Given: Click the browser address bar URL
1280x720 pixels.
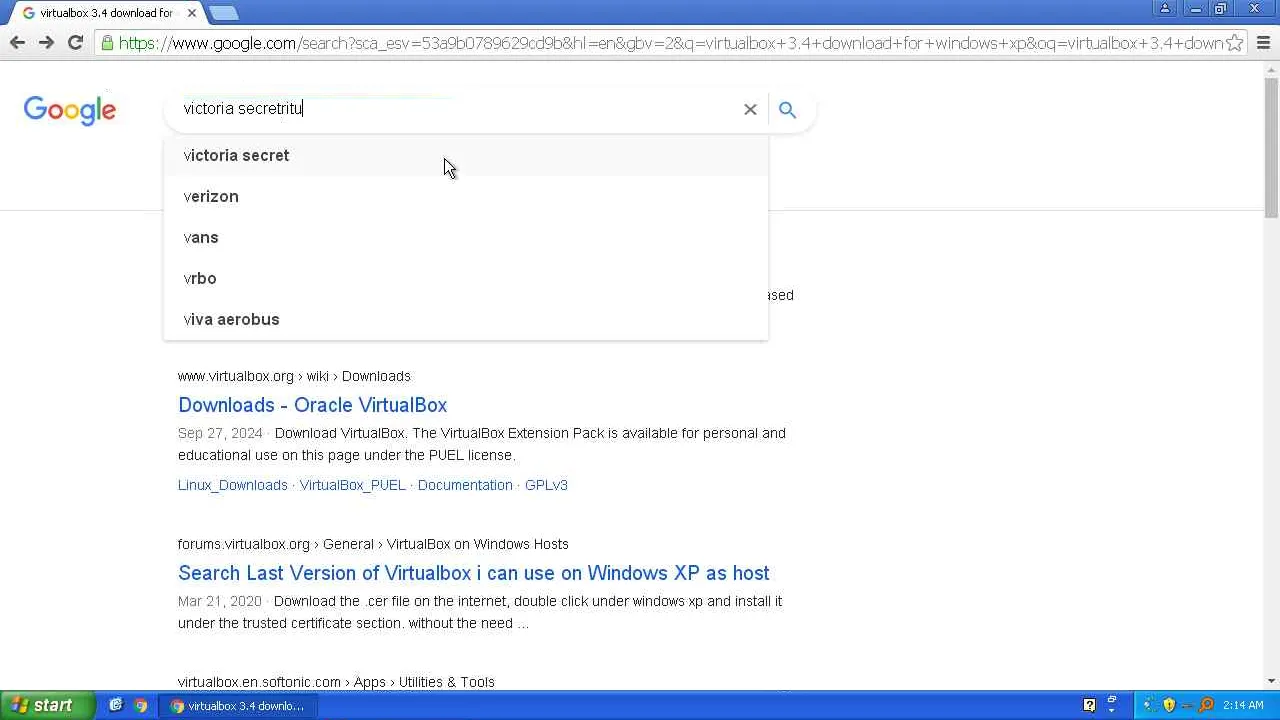Looking at the screenshot, I should point(670,43).
